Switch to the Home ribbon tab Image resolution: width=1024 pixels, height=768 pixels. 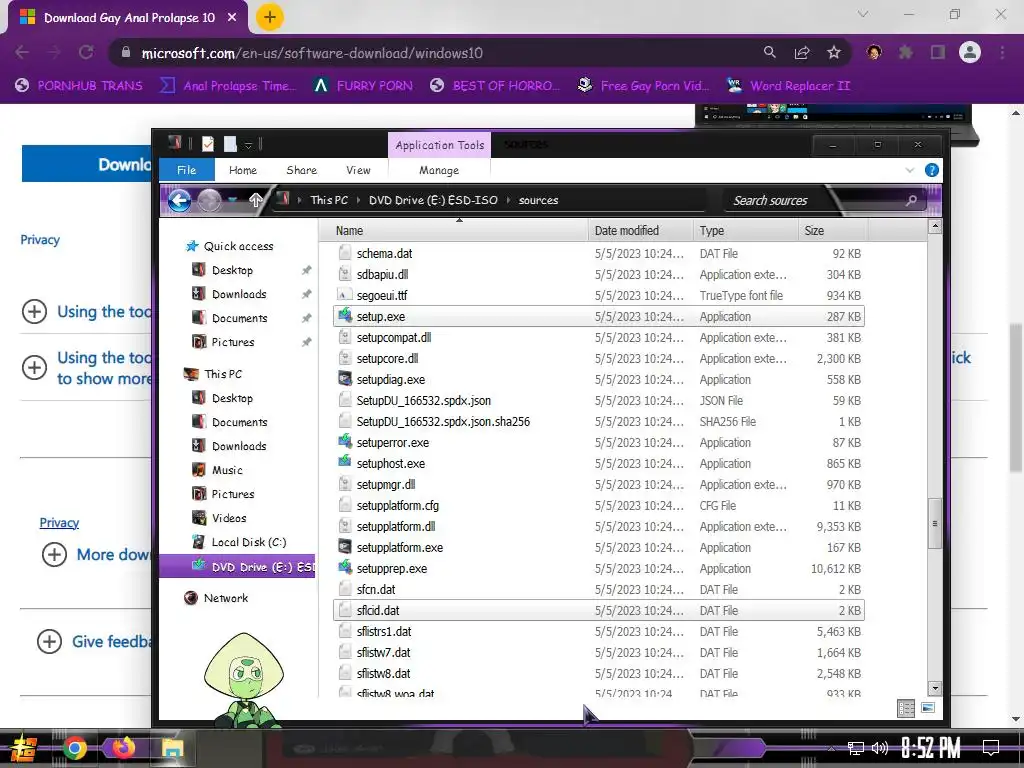(243, 170)
